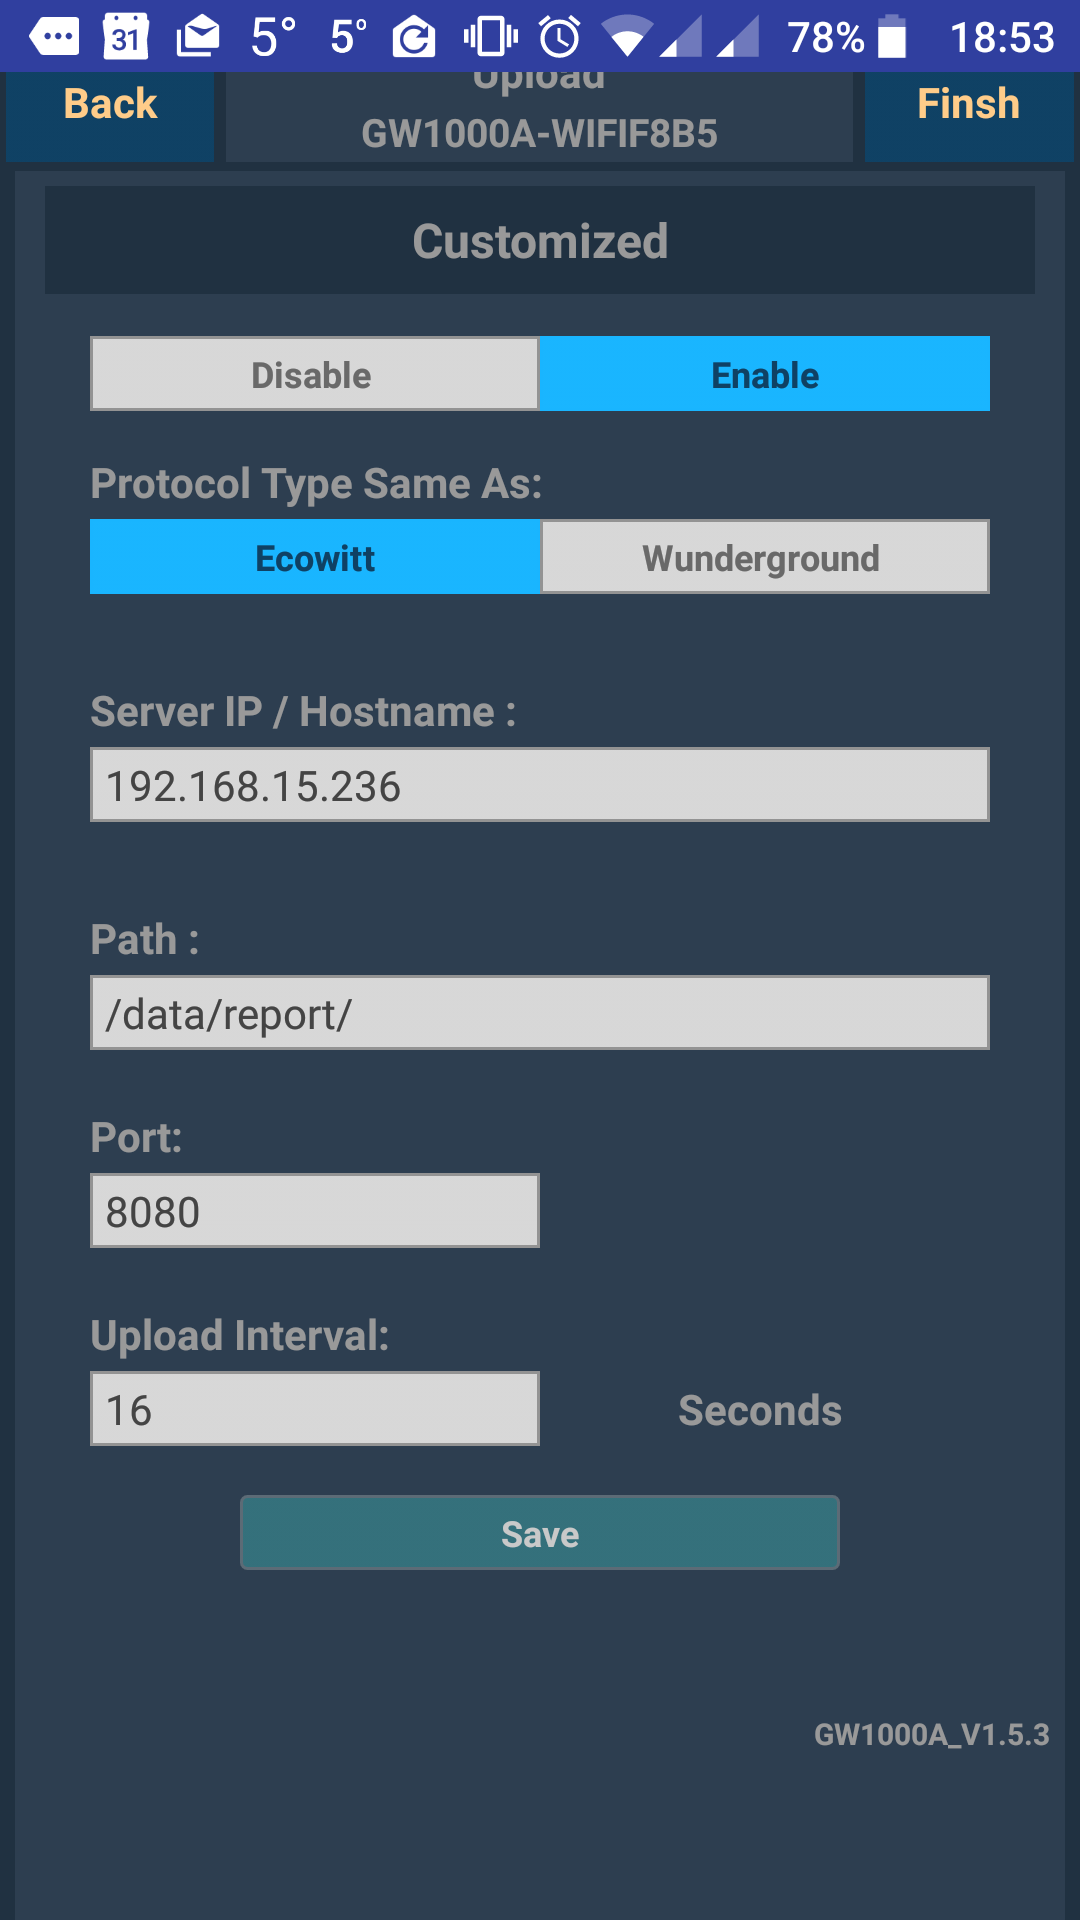Tap the battery indicator icon
Screen dimensions: 1080x1920
click(x=892, y=37)
